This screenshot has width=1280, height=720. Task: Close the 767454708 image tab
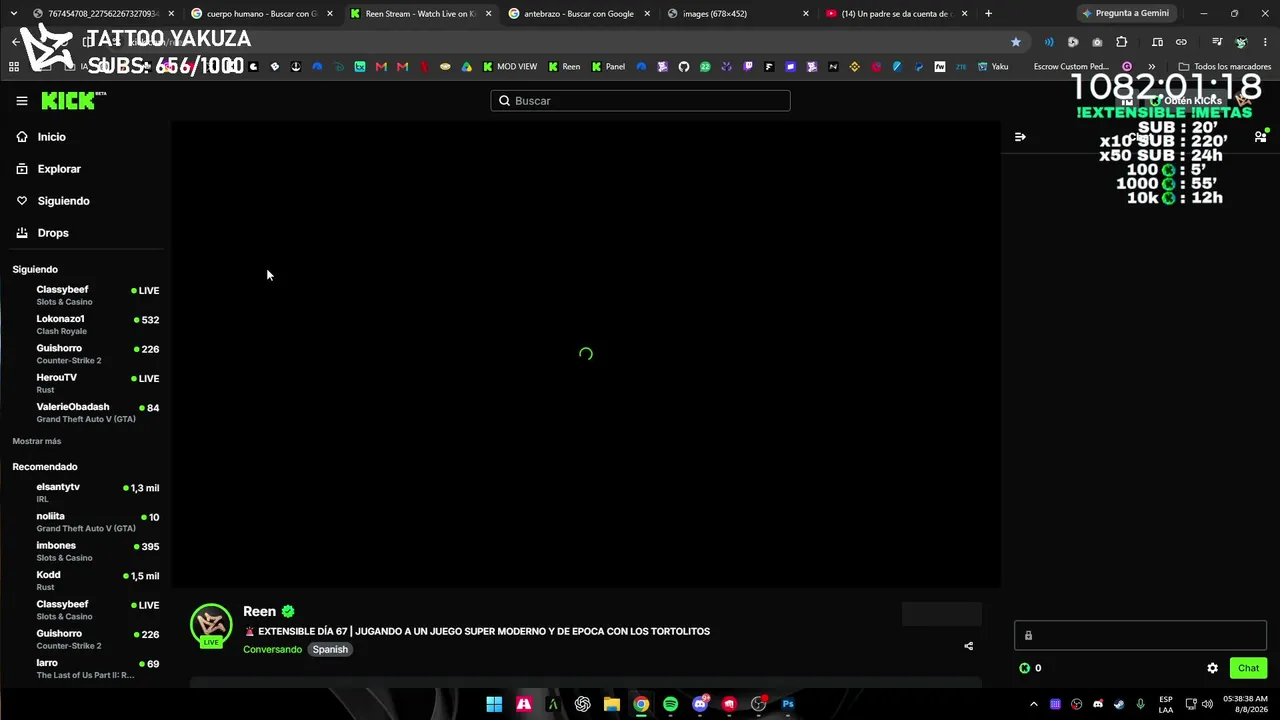tap(171, 14)
